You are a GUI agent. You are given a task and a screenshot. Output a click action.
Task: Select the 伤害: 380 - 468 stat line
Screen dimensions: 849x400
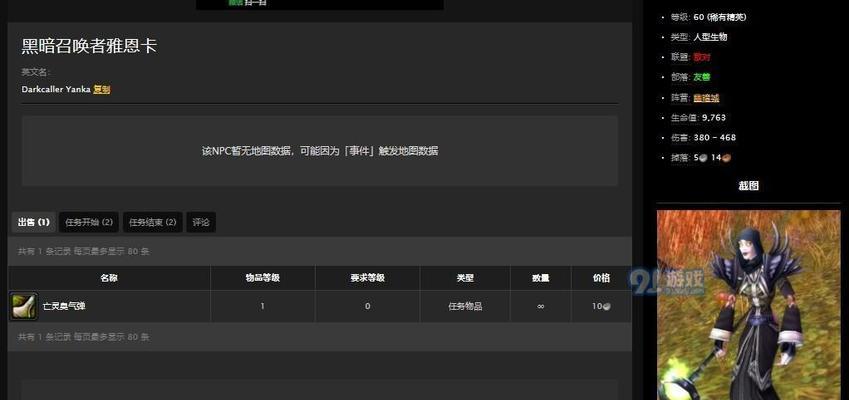[x=703, y=137]
